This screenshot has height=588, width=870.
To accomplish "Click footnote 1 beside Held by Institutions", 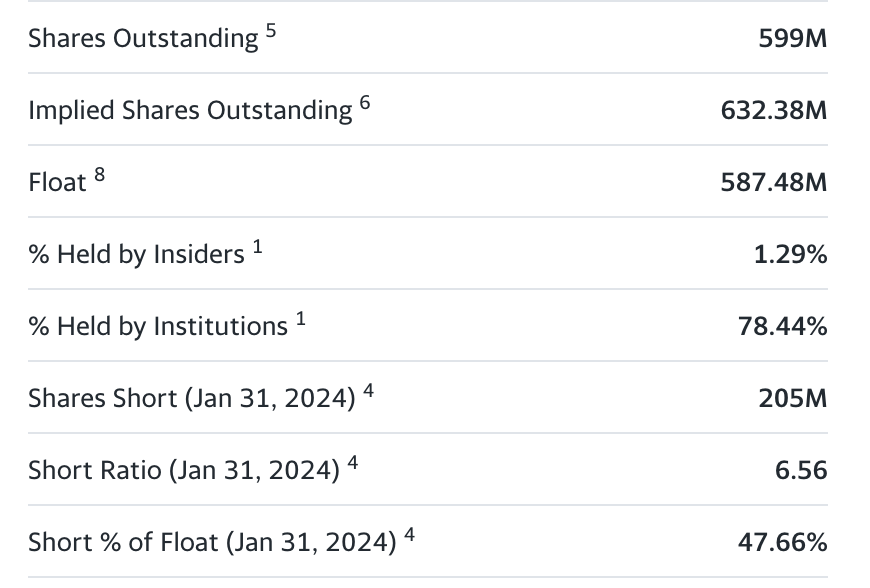I will (x=301, y=318).
